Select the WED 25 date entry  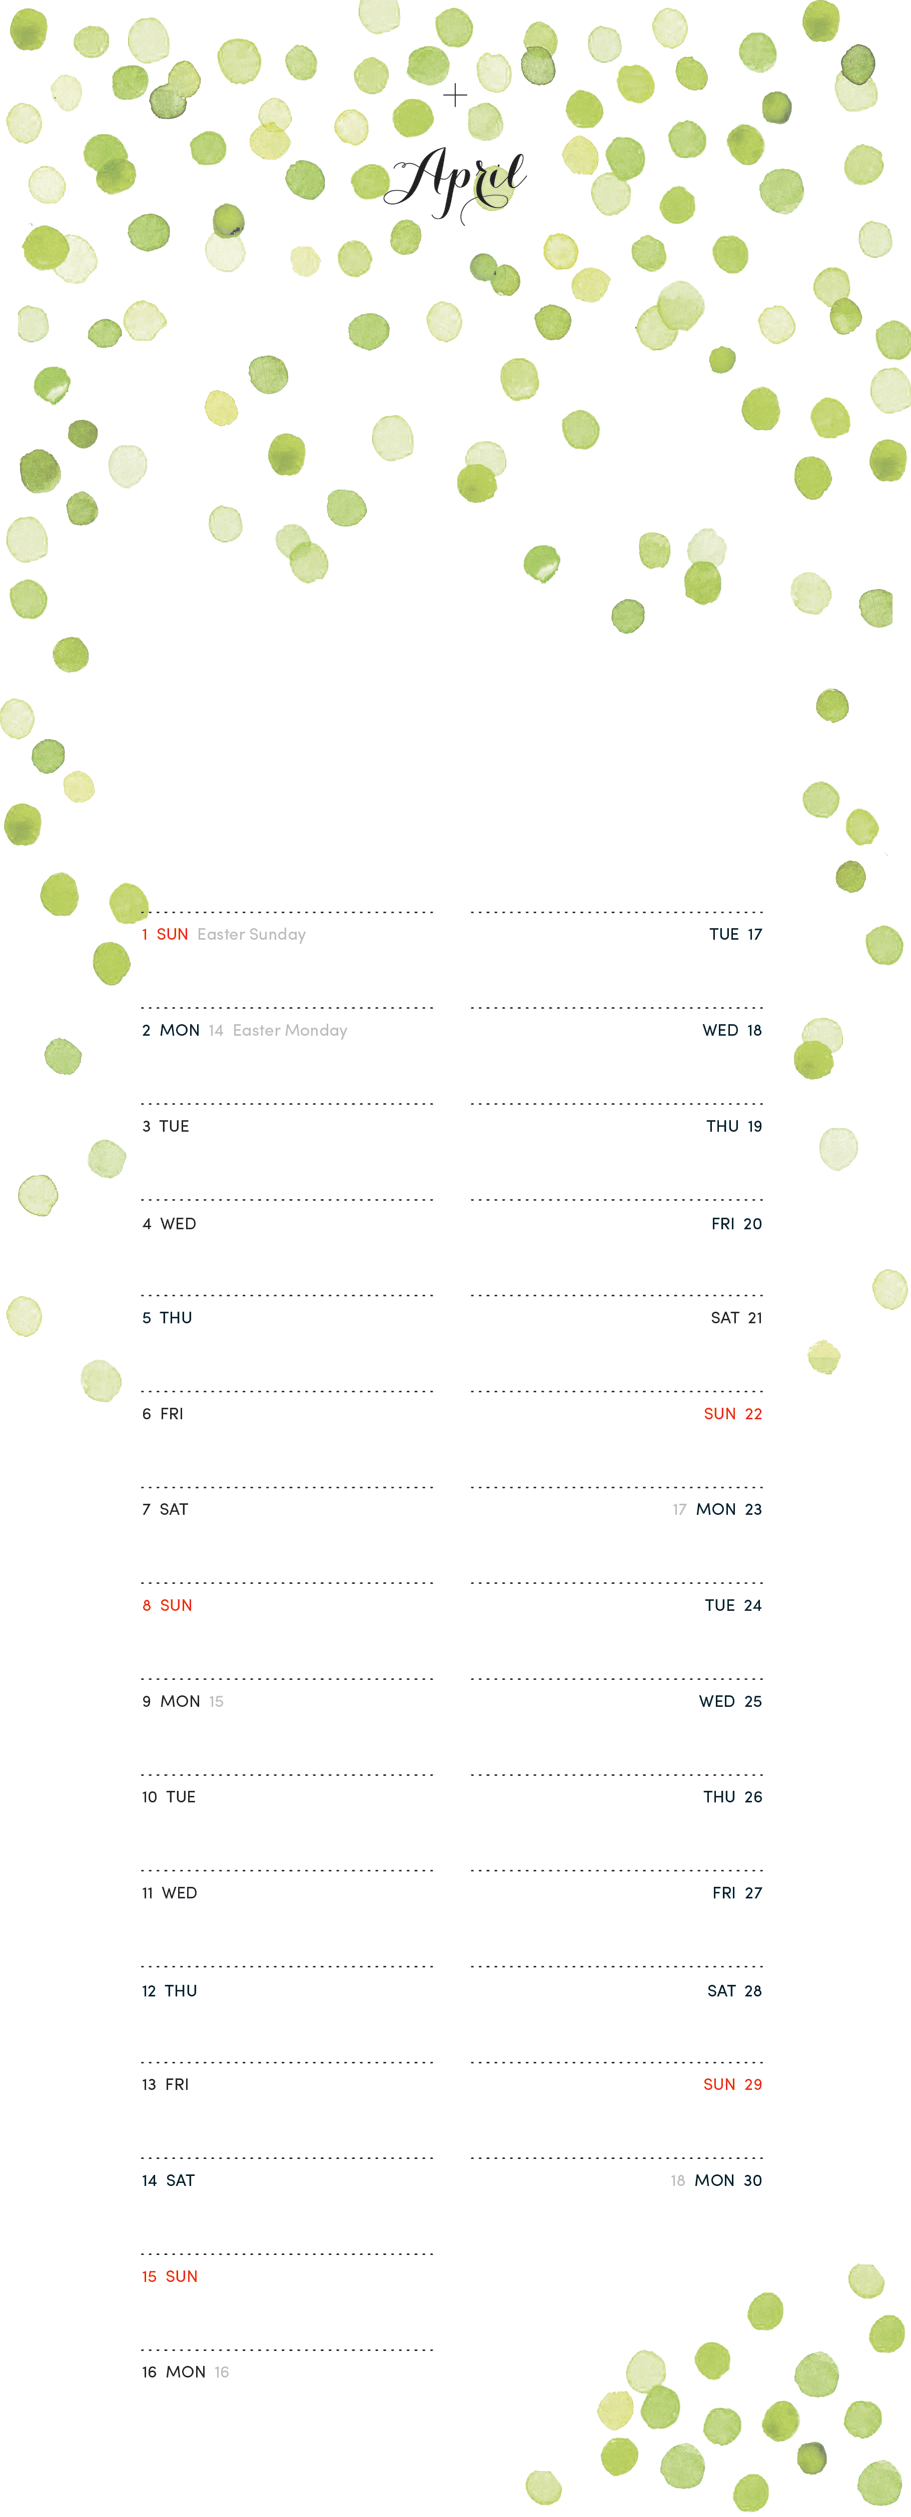[x=730, y=1701]
